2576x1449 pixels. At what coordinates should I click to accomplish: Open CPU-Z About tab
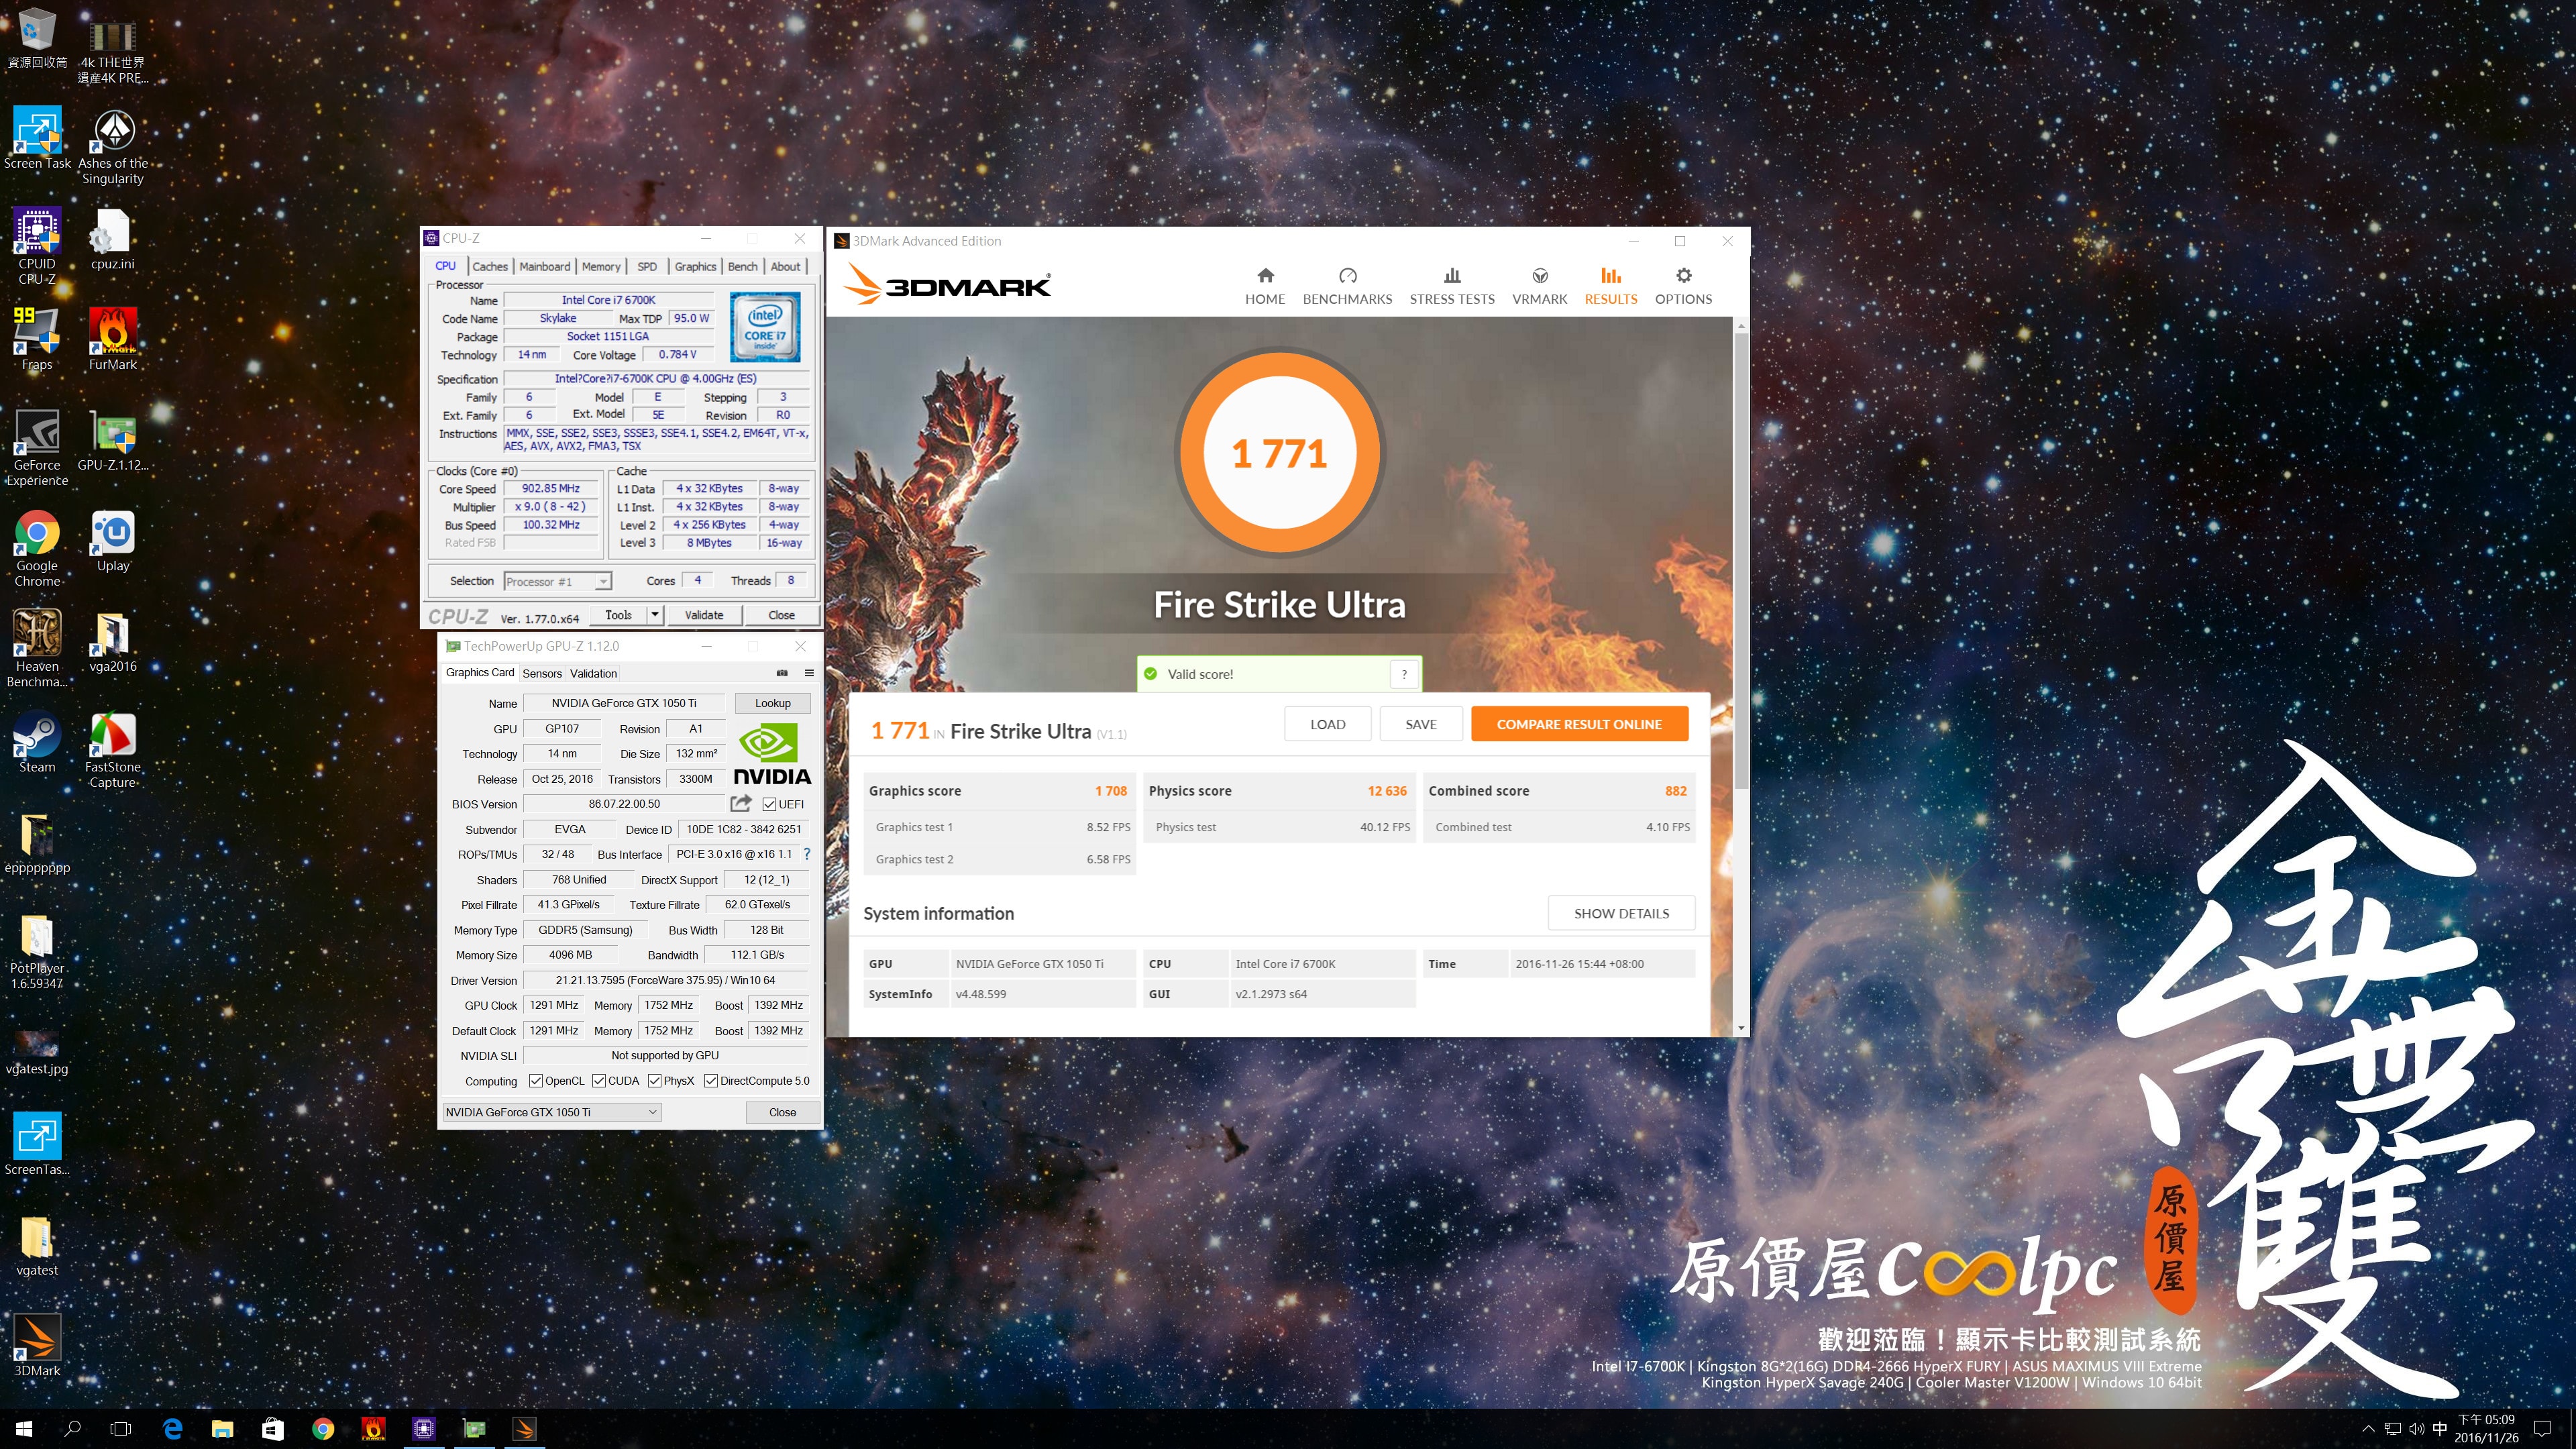[785, 267]
